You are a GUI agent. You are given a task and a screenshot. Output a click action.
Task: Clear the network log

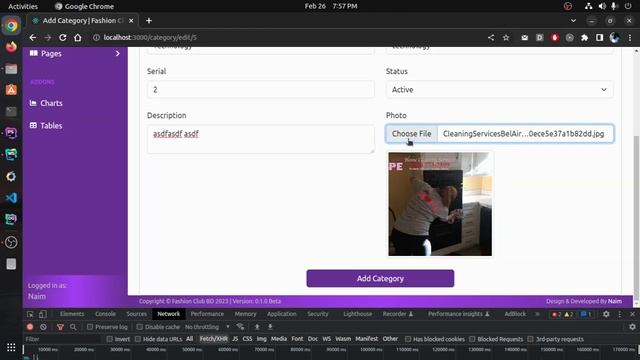[43, 327]
